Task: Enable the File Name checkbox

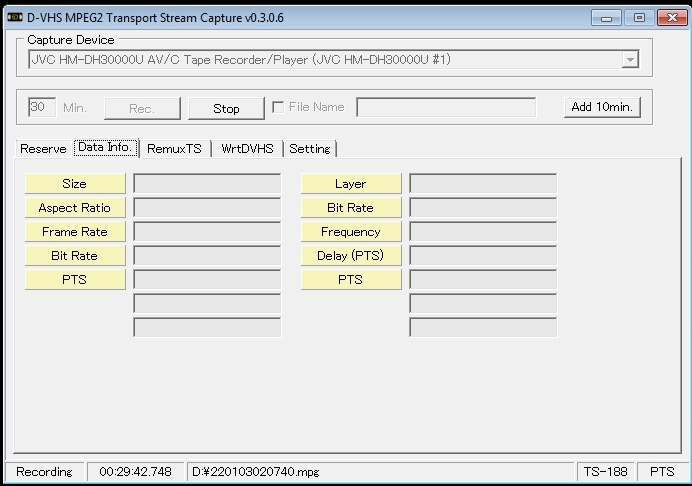Action: [278, 107]
